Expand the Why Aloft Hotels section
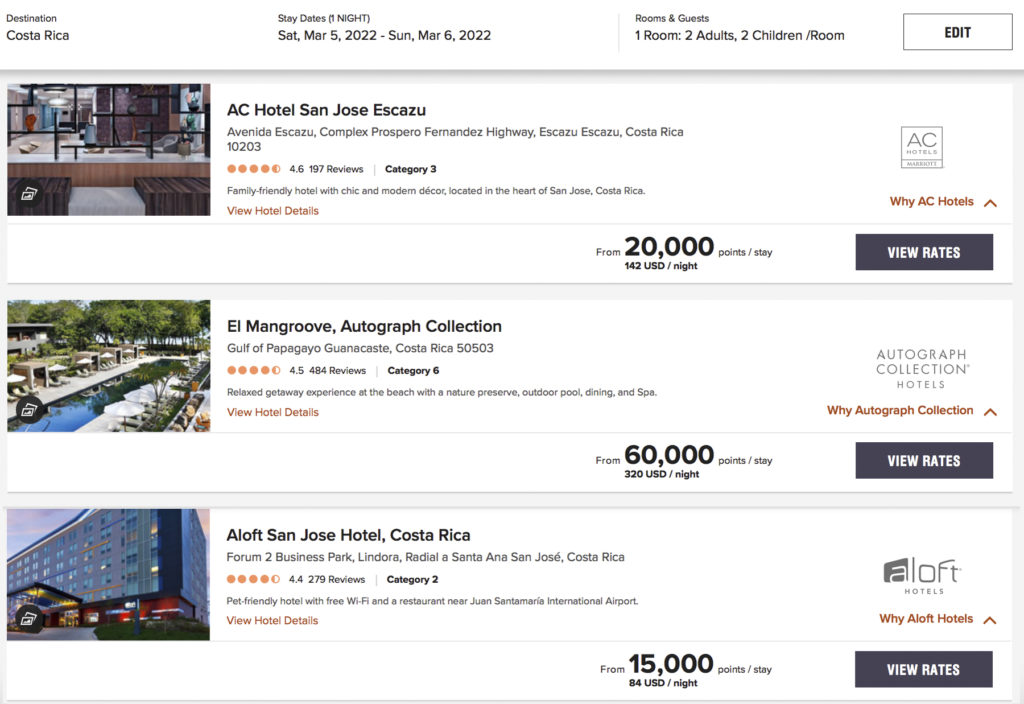This screenshot has width=1024, height=704. pos(937,619)
